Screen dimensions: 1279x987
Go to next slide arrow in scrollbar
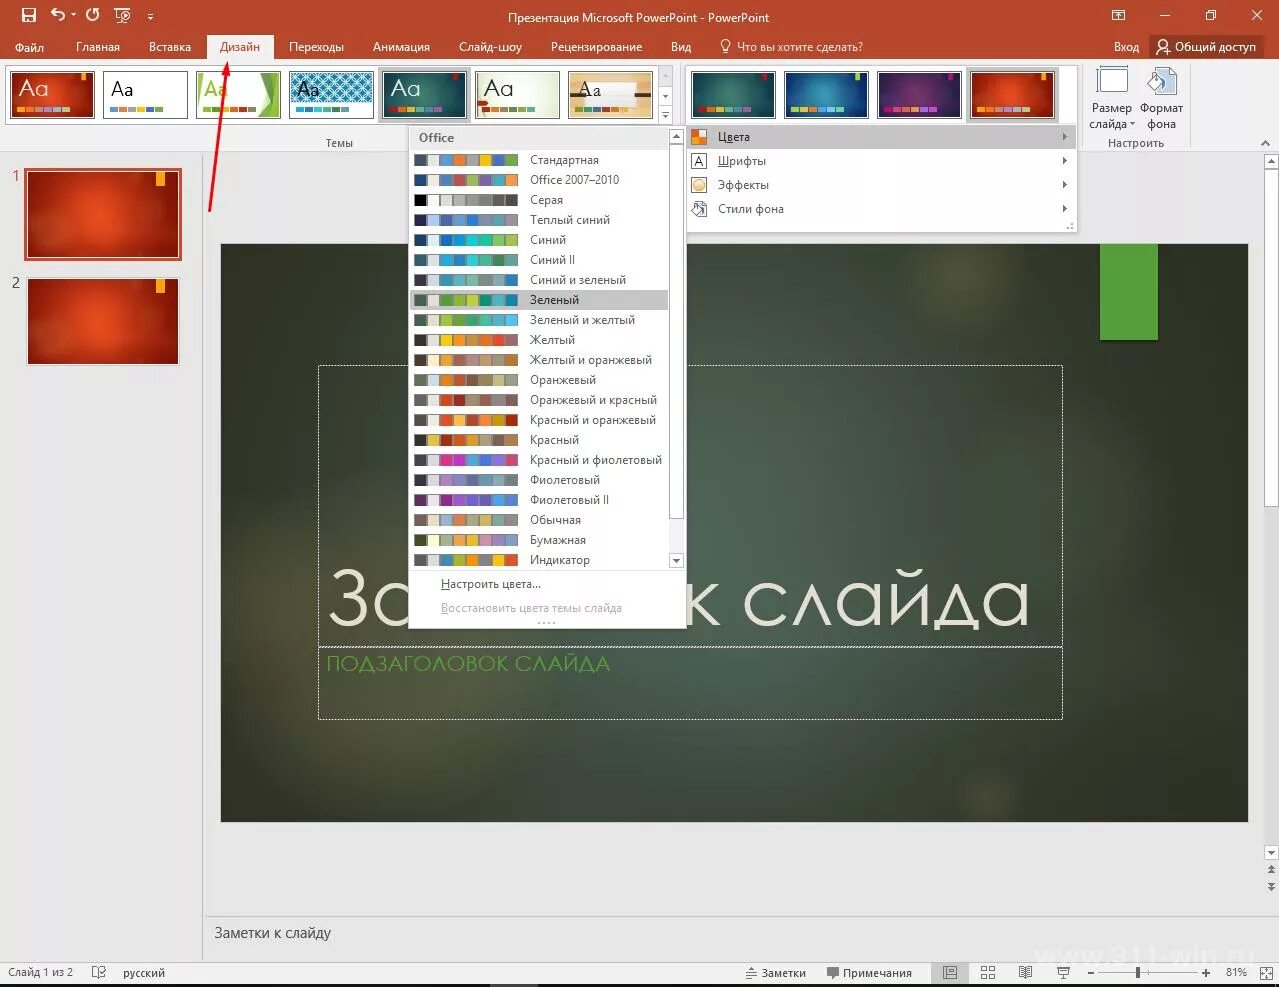(1271, 887)
